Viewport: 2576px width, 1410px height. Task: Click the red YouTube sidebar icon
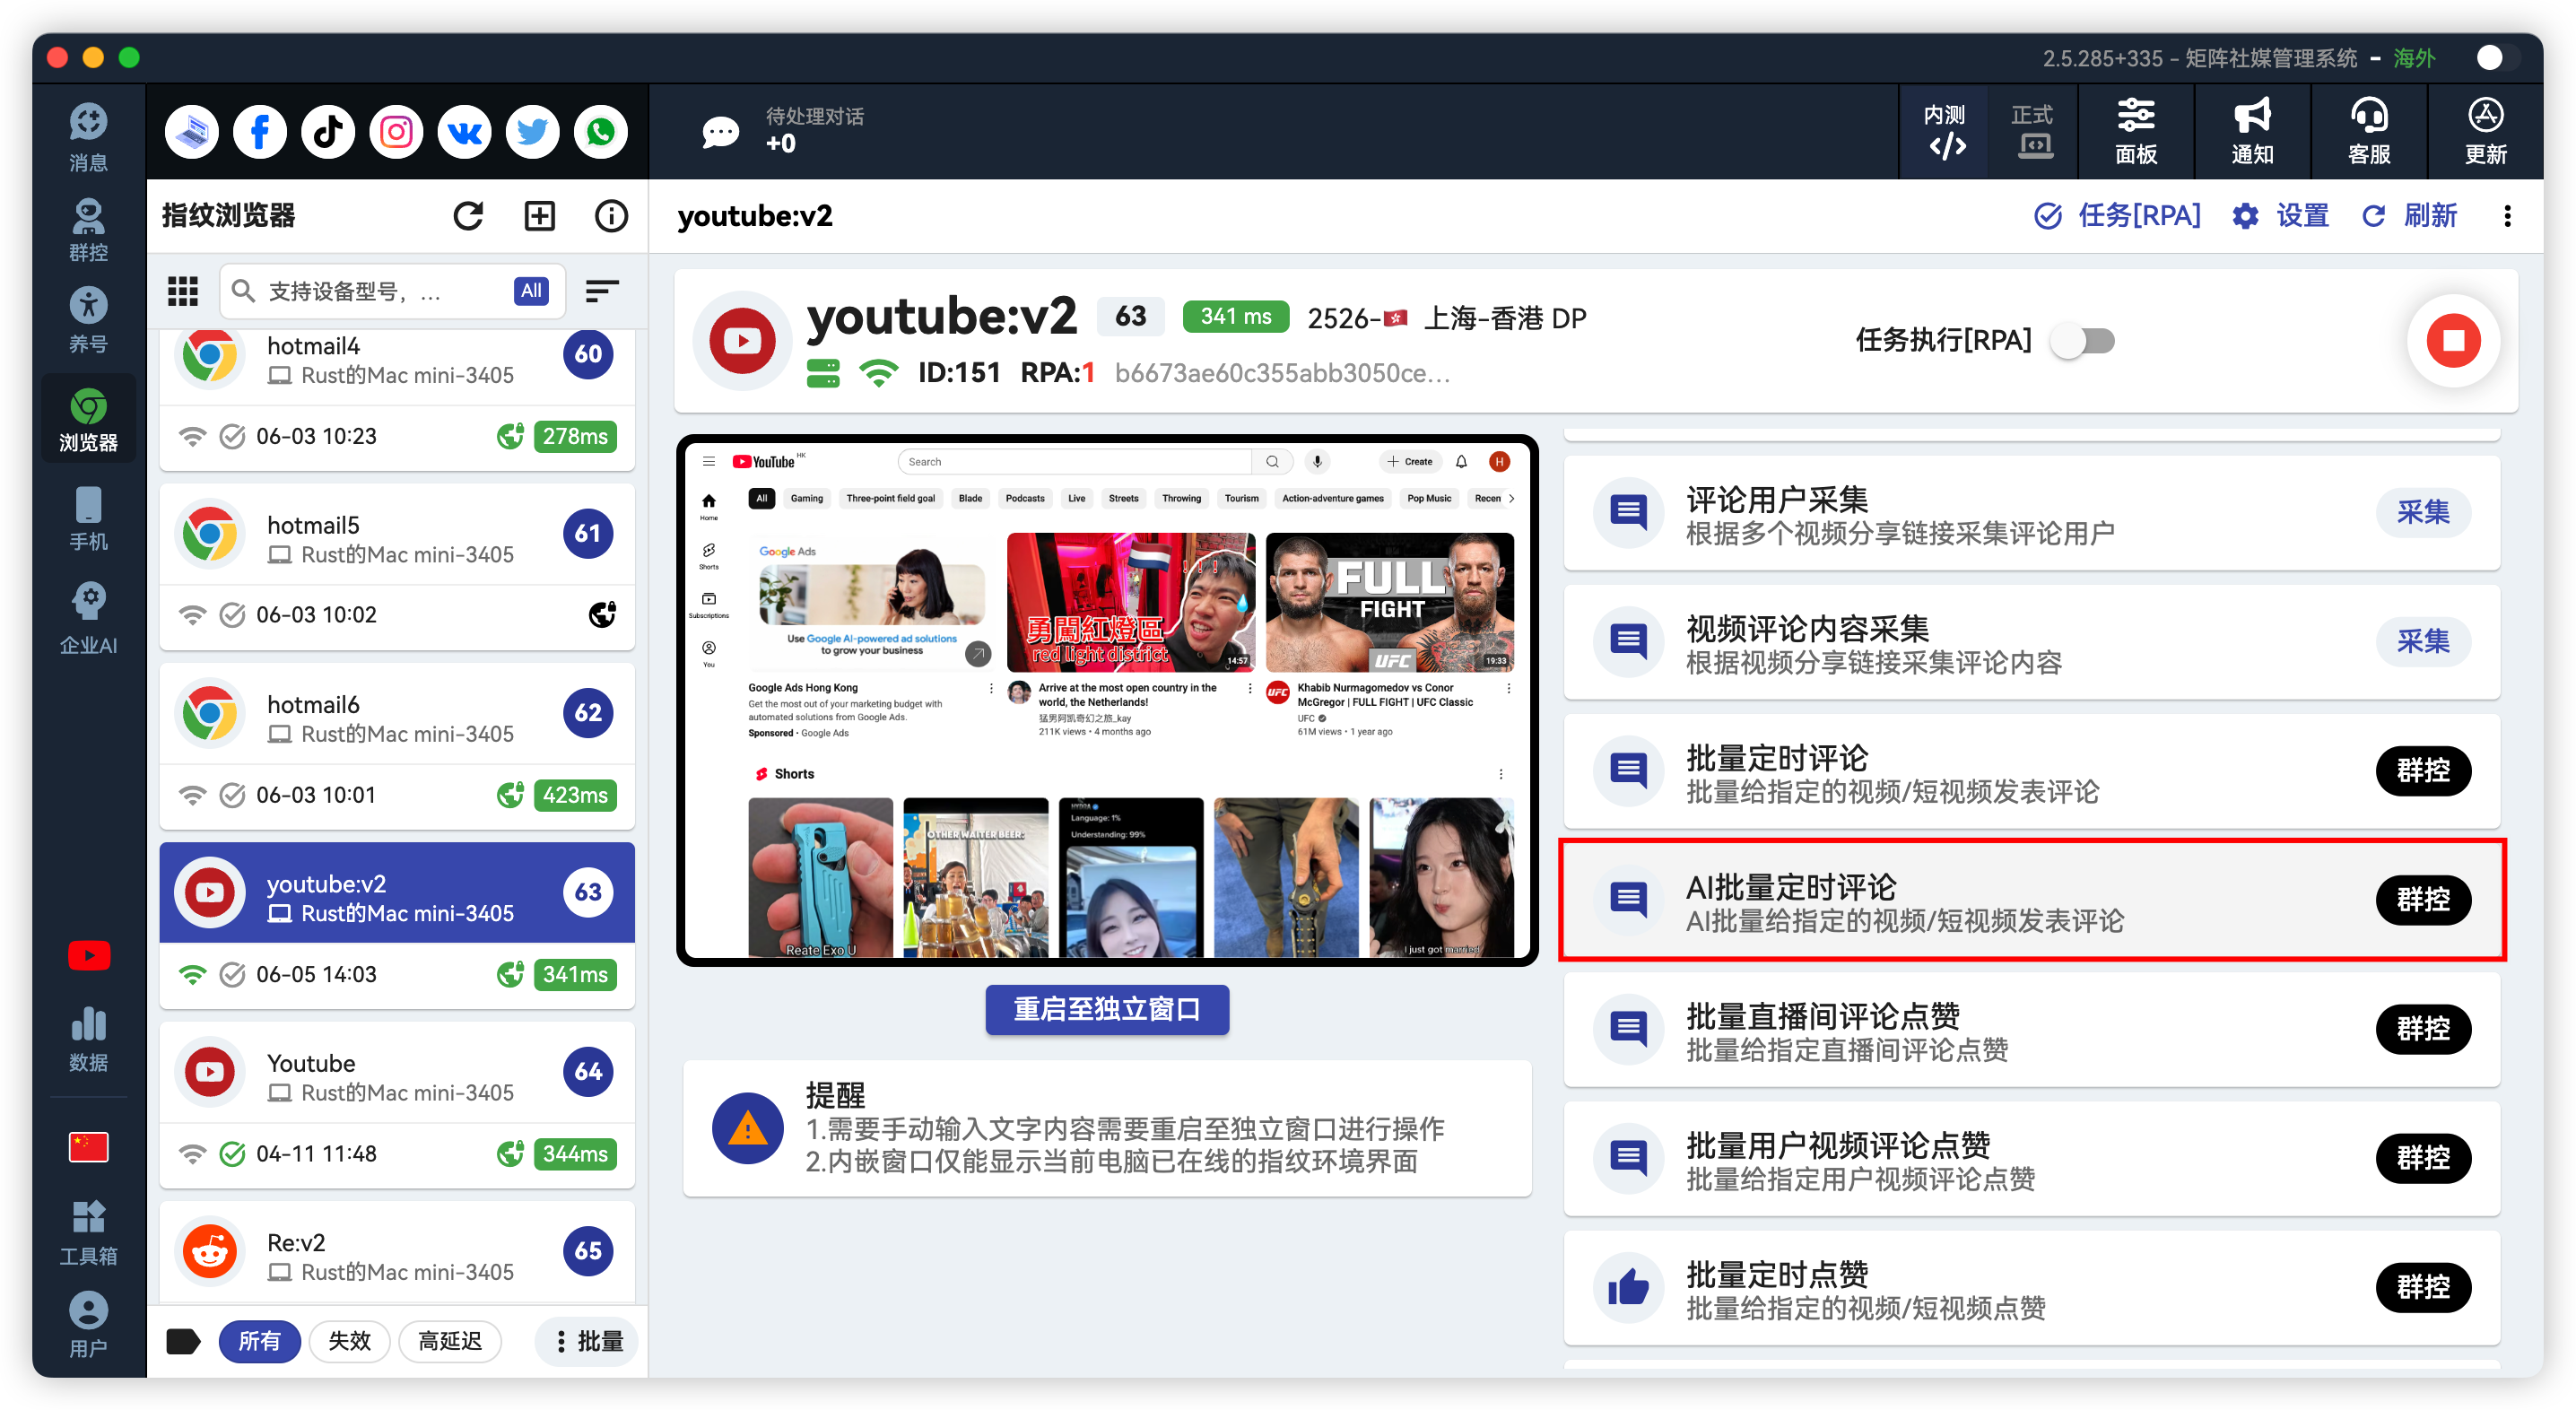point(88,955)
